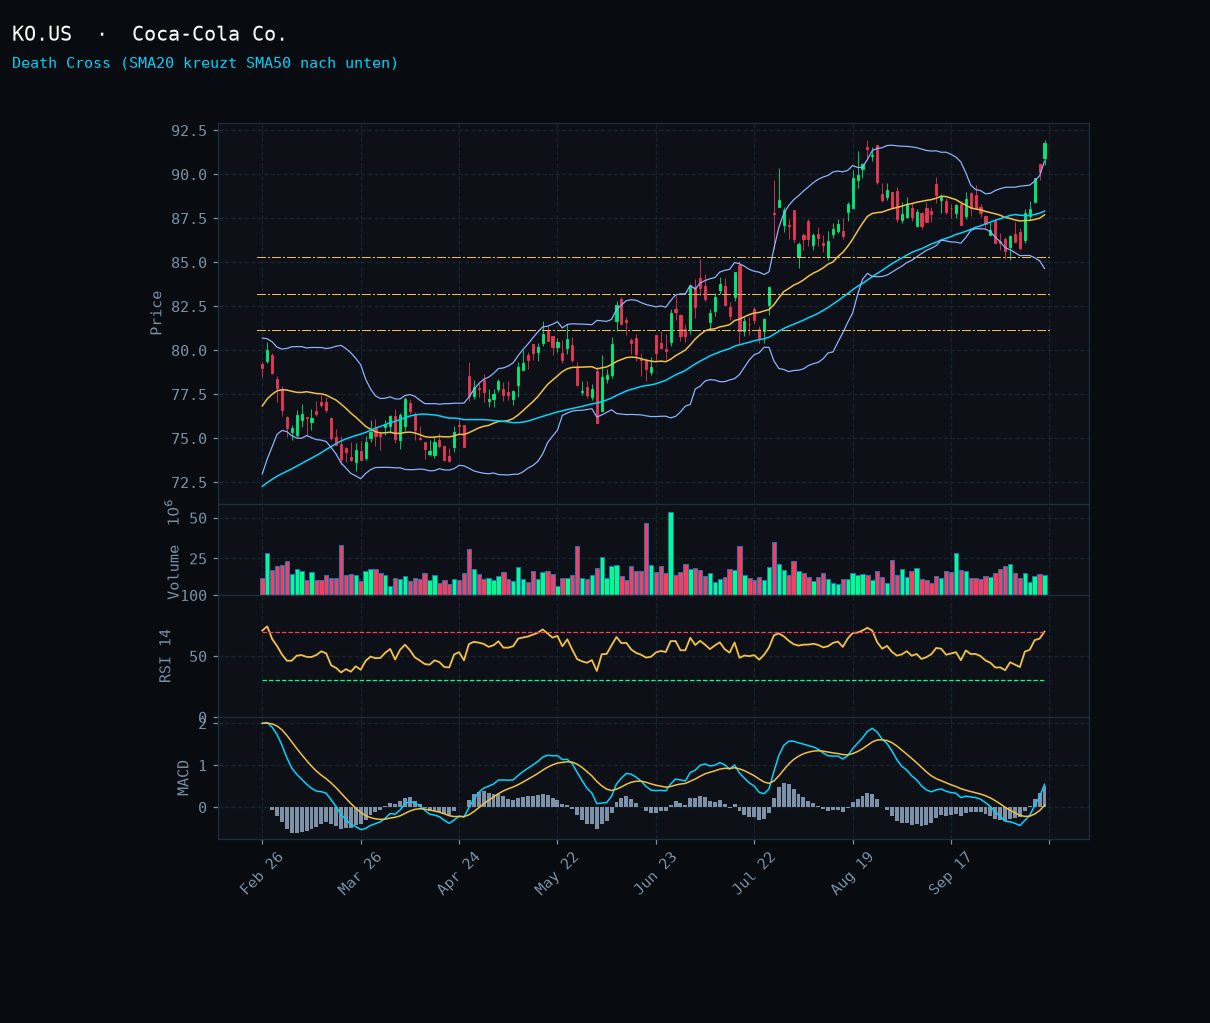Click the "Sep 17" date label
1210x1023 pixels.
(x=950, y=874)
